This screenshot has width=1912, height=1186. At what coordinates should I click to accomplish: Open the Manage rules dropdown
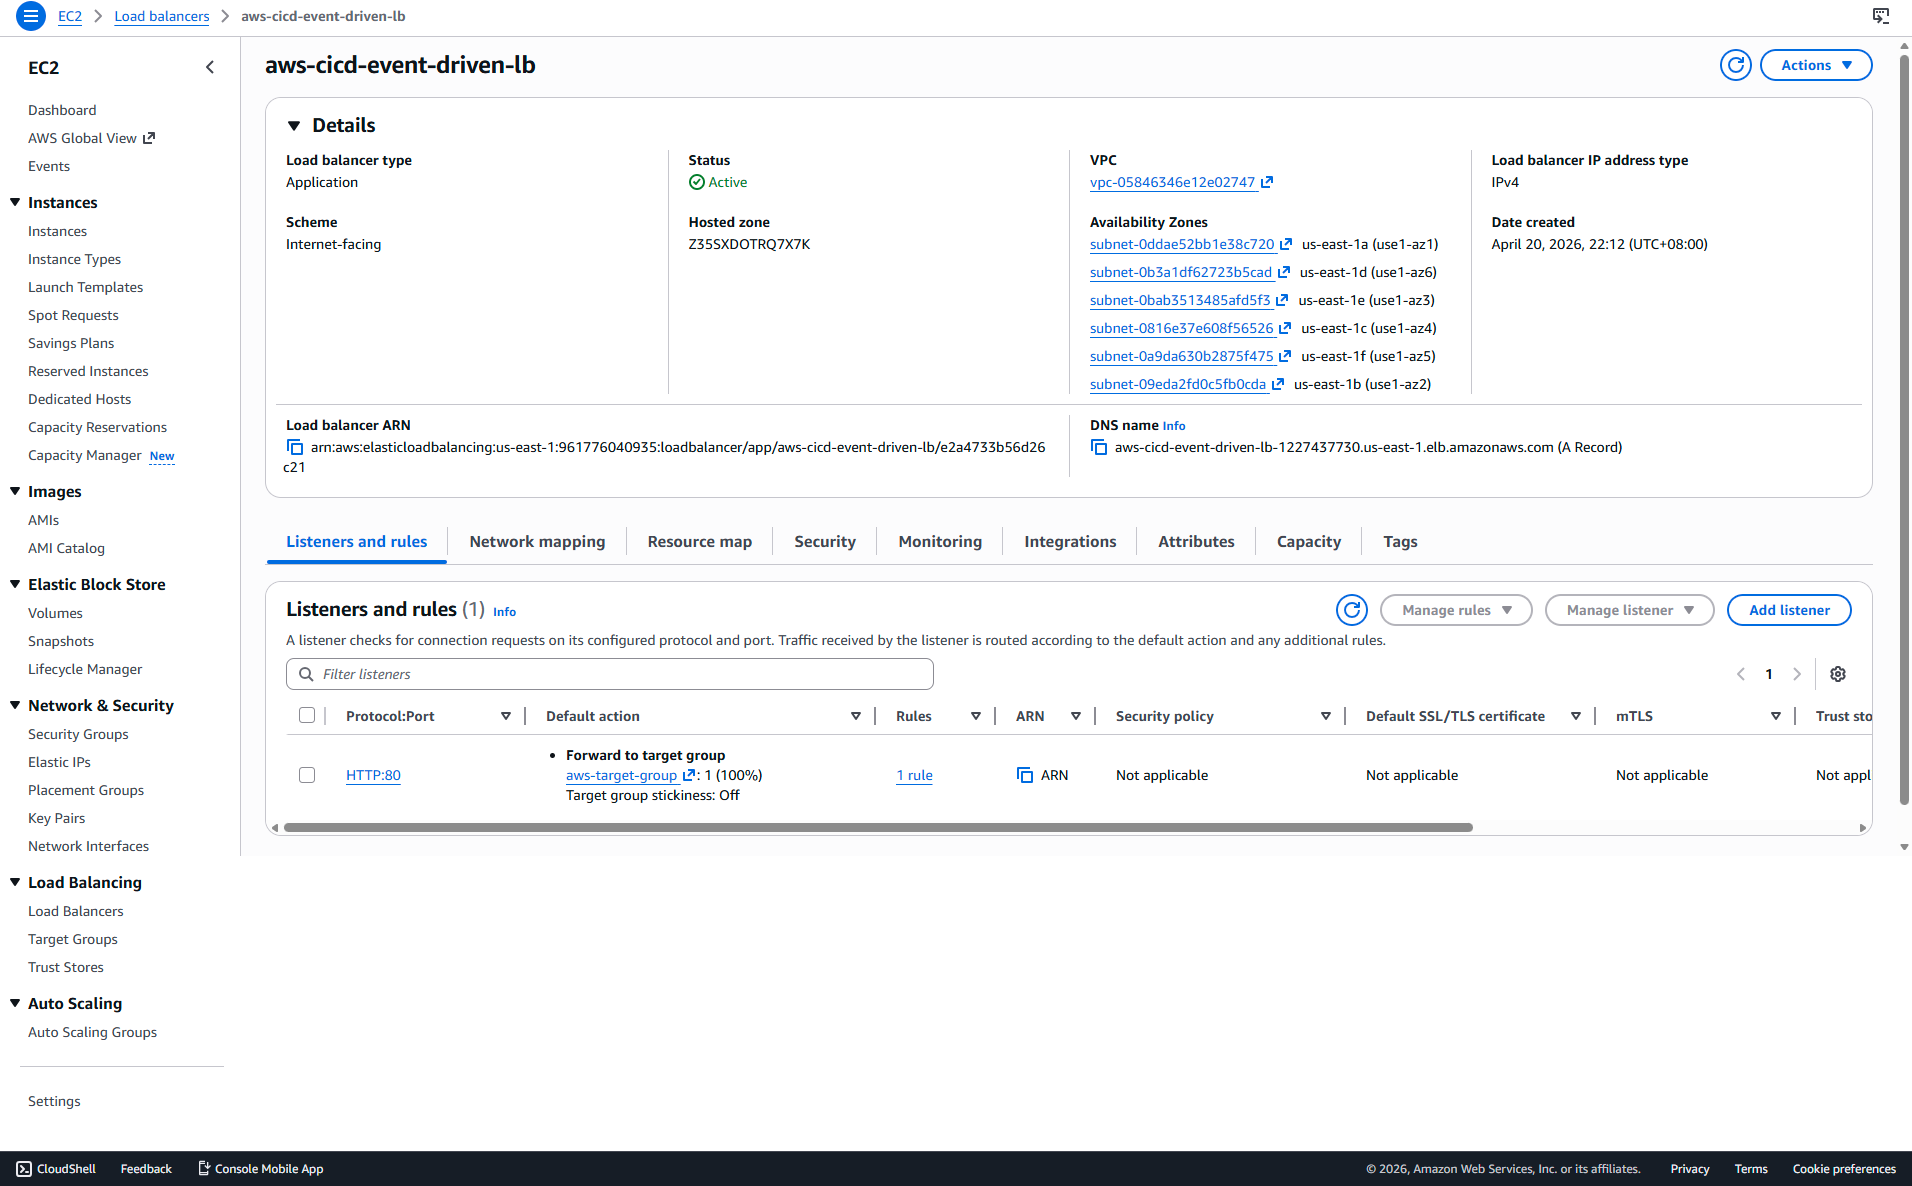point(1456,610)
